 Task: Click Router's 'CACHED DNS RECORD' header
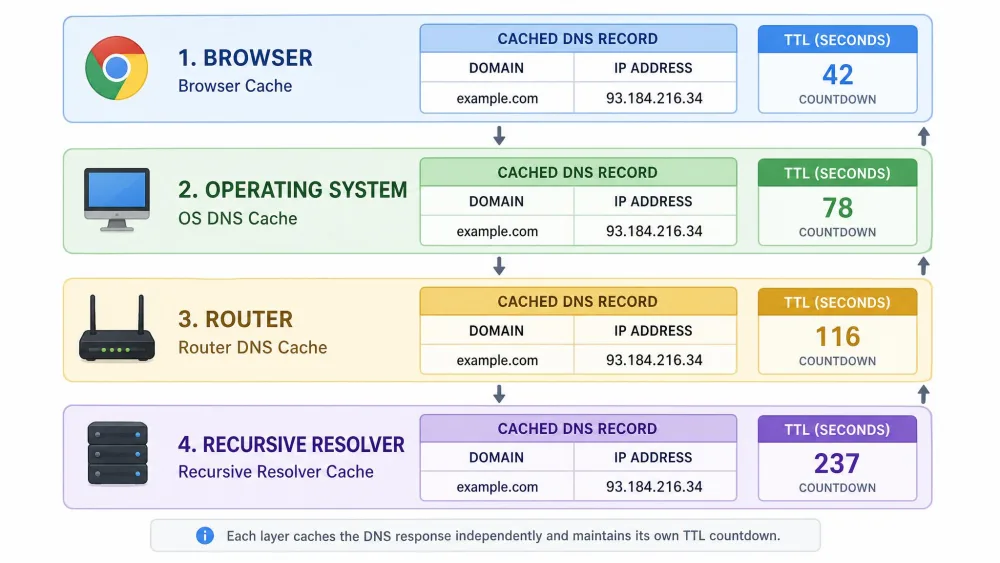[x=578, y=302]
